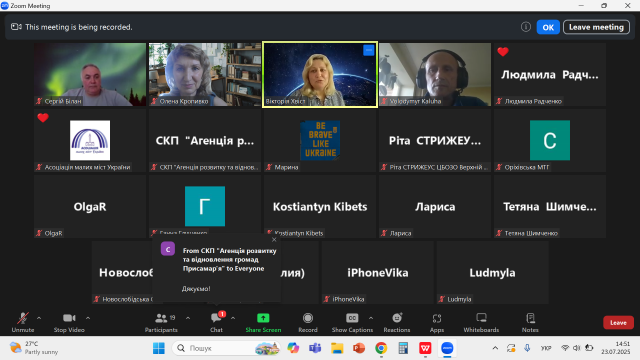Viewport: 640px width, 360px height.
Task: Expand the Show Captions options arrow
Action: point(371,318)
